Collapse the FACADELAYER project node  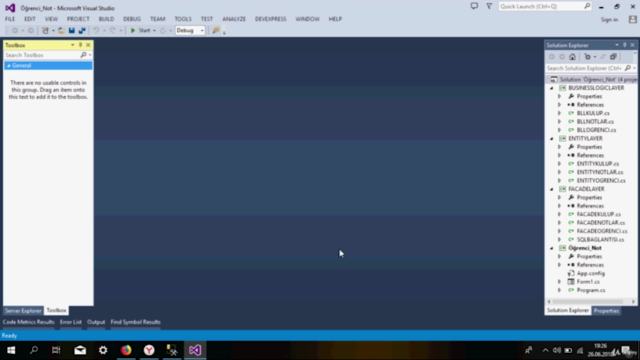coord(551,189)
